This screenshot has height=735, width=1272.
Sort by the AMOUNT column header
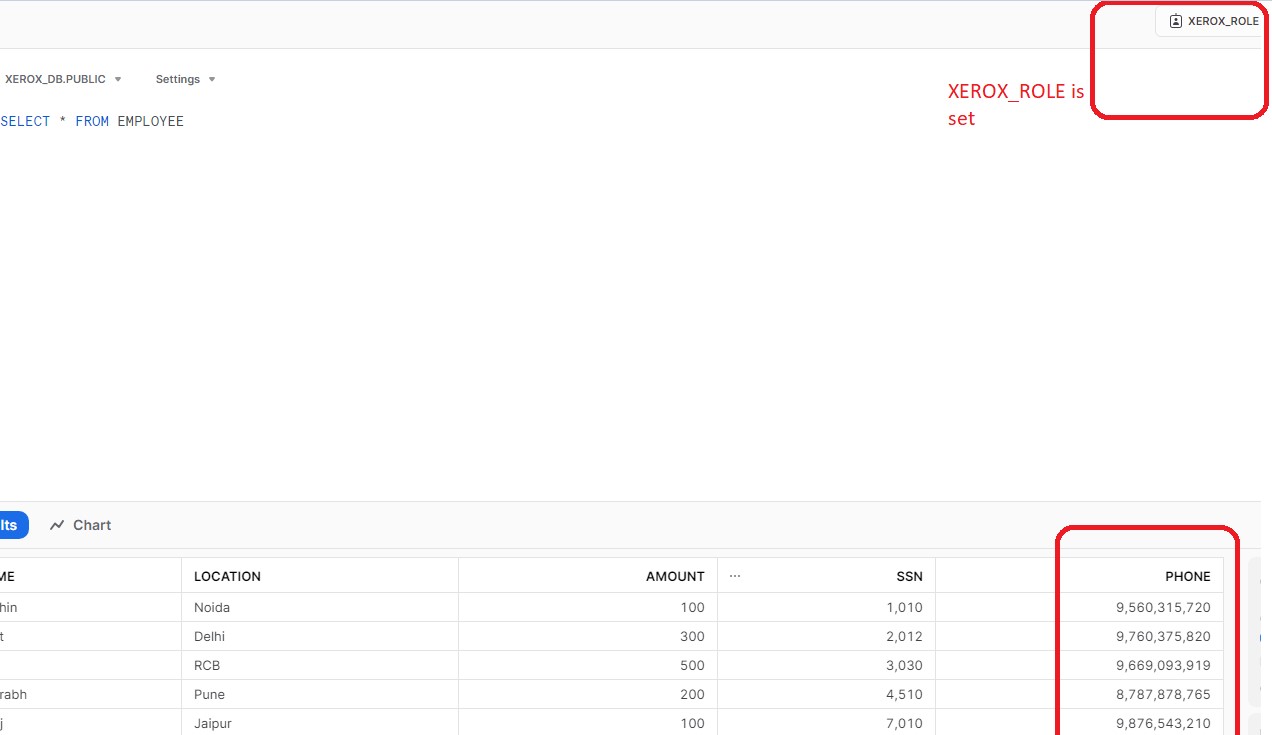[675, 576]
